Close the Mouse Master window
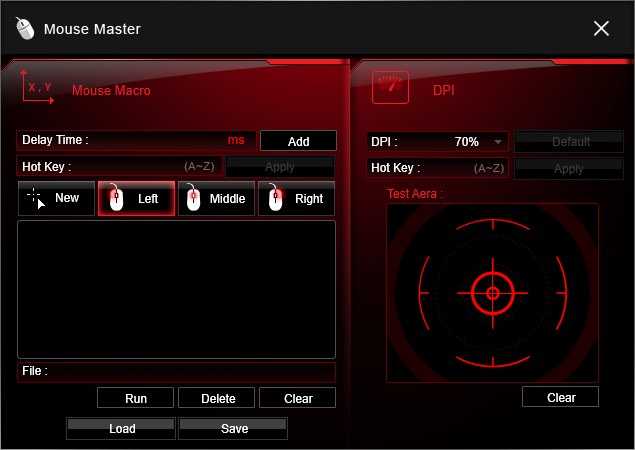This screenshot has height=450, width=635. coord(601,28)
